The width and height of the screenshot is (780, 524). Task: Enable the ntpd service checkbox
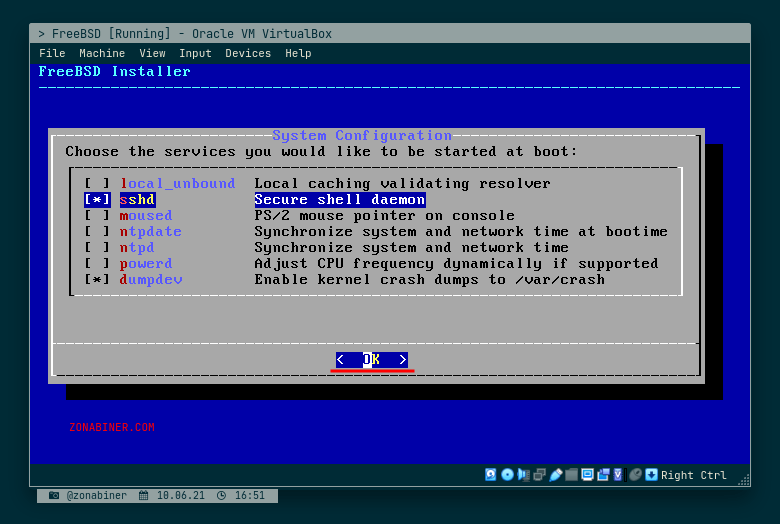click(97, 247)
